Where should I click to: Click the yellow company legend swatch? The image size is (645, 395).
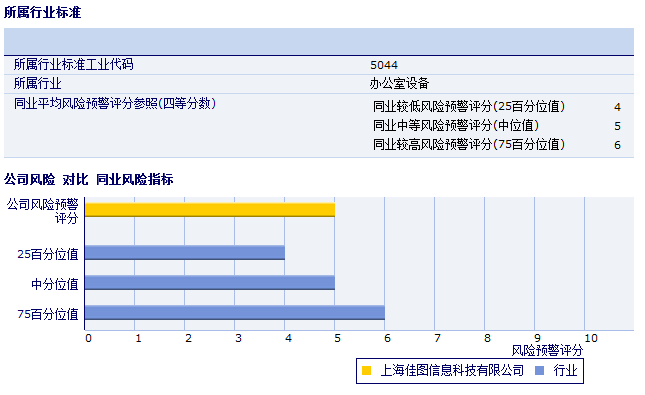point(366,371)
